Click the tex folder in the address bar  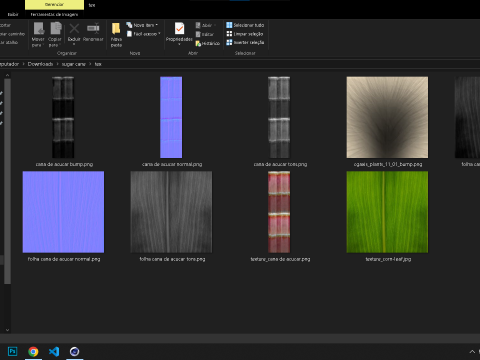pyautogui.click(x=98, y=64)
